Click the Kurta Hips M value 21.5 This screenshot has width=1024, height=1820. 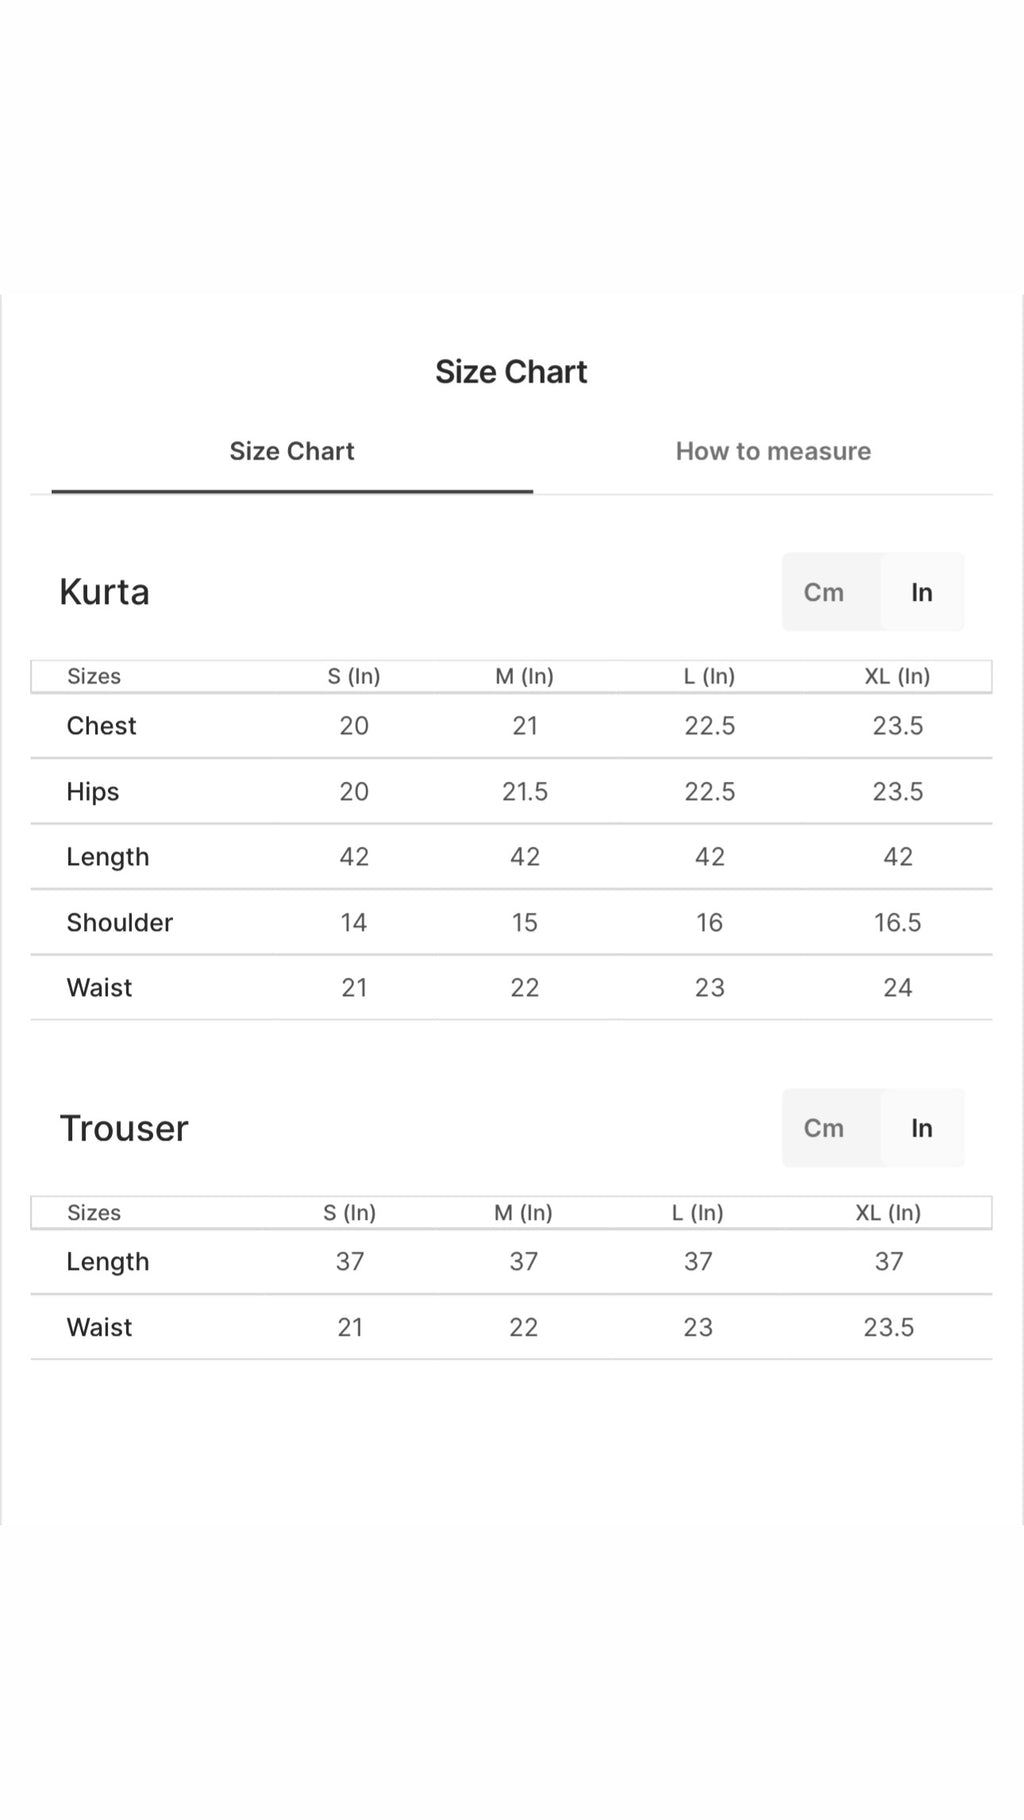tap(525, 792)
